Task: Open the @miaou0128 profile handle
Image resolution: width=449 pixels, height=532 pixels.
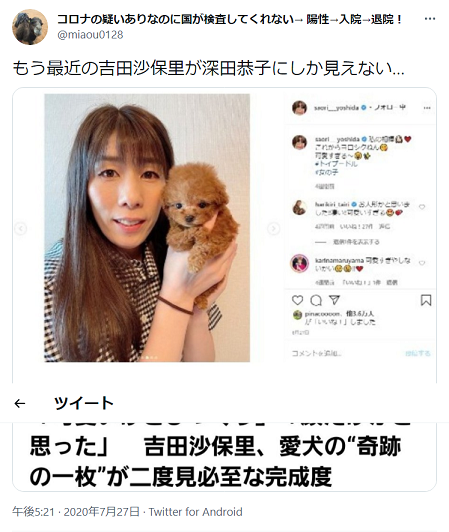Action: [x=90, y=35]
